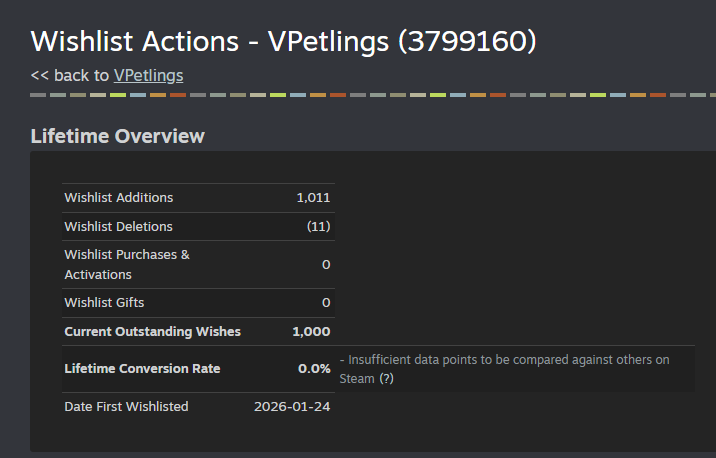Click the Date First Wishlisted label
This screenshot has height=458, width=716.
(x=126, y=406)
